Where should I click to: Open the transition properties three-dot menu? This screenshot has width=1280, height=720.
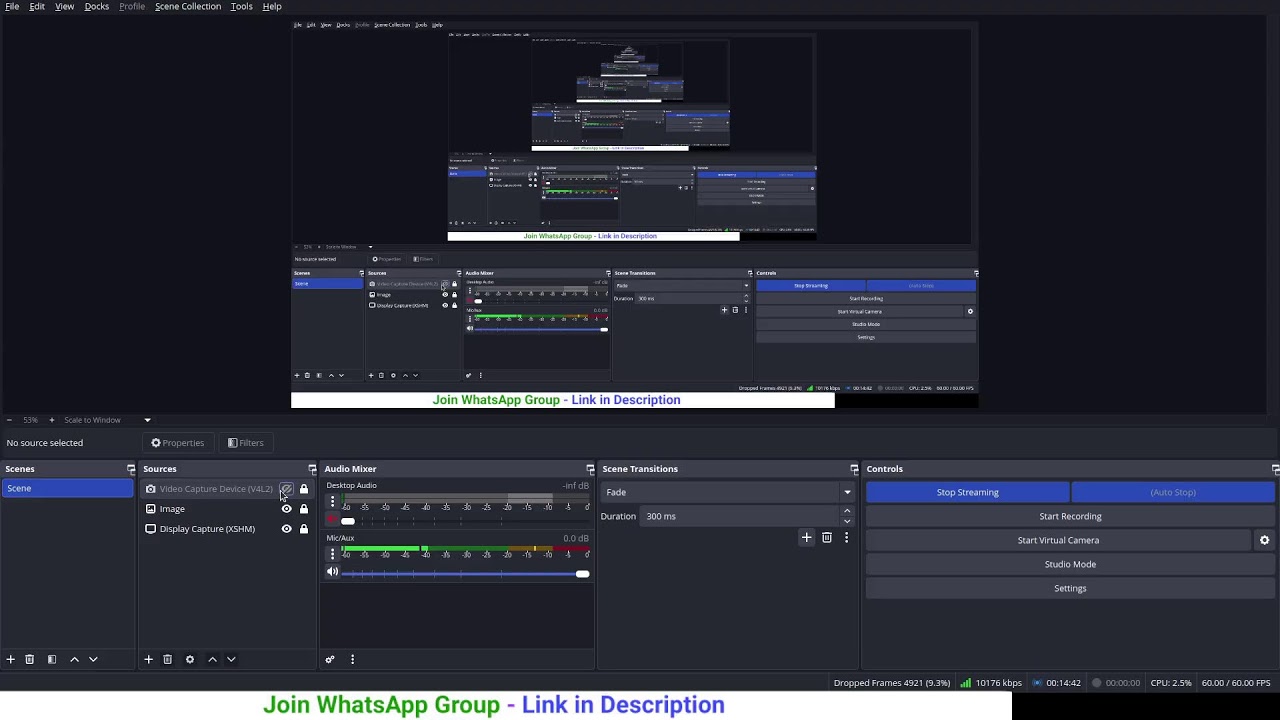[846, 538]
